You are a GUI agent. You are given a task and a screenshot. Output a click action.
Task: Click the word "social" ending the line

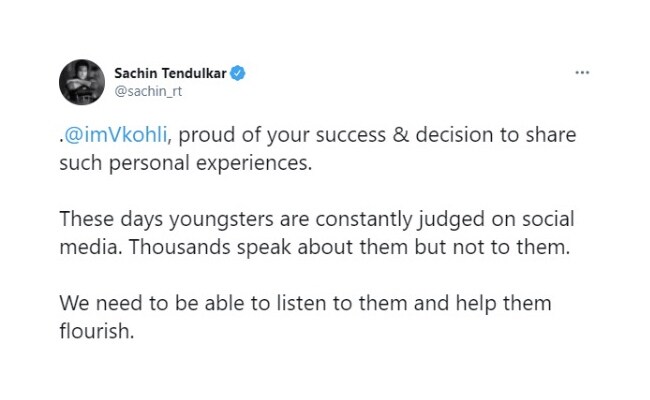[548, 219]
